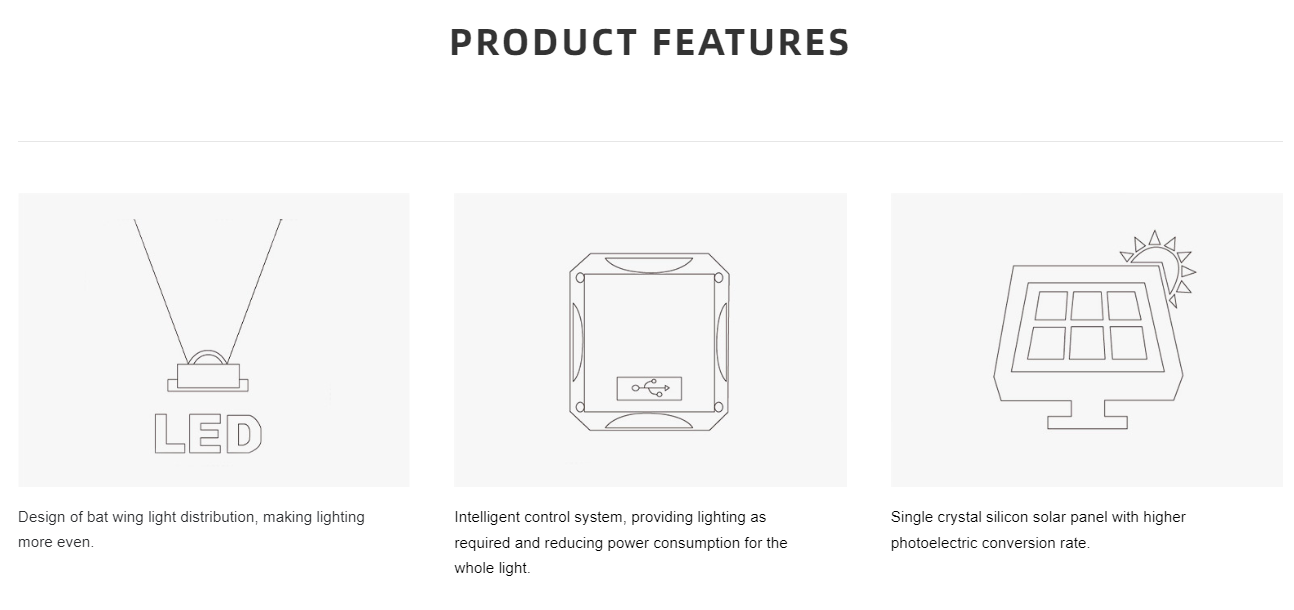1294x610 pixels.
Task: Select the middle feature card image
Action: pos(650,340)
